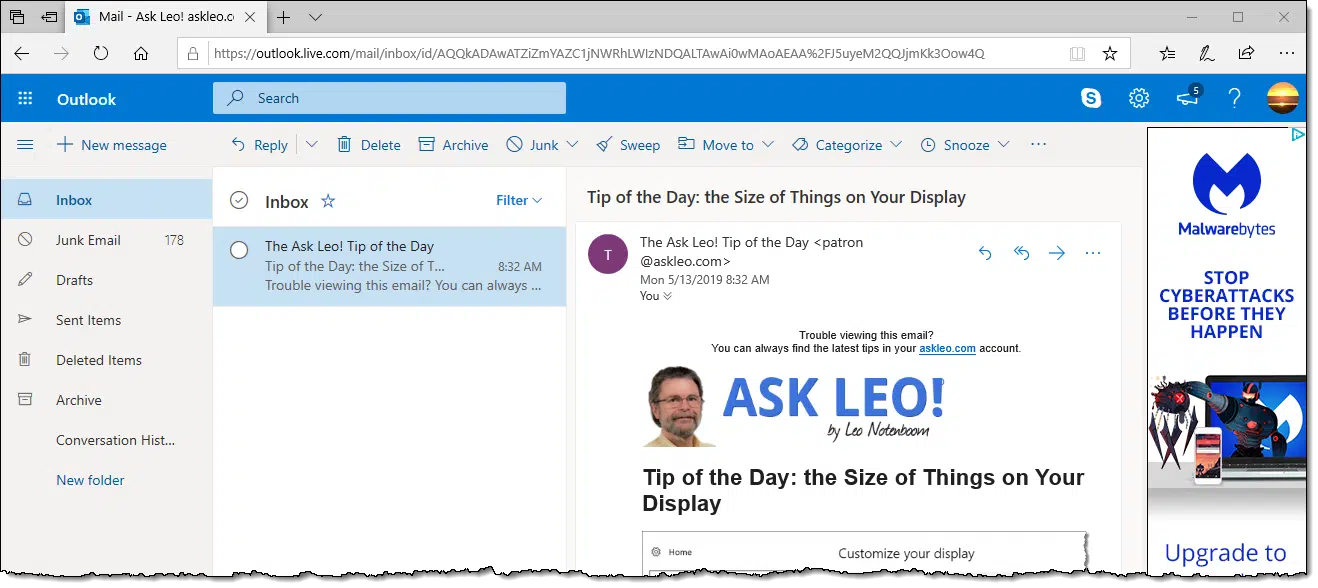Image resolution: width=1318 pixels, height=588 pixels.
Task: Reply all using the double arrow icon
Action: click(x=1021, y=253)
